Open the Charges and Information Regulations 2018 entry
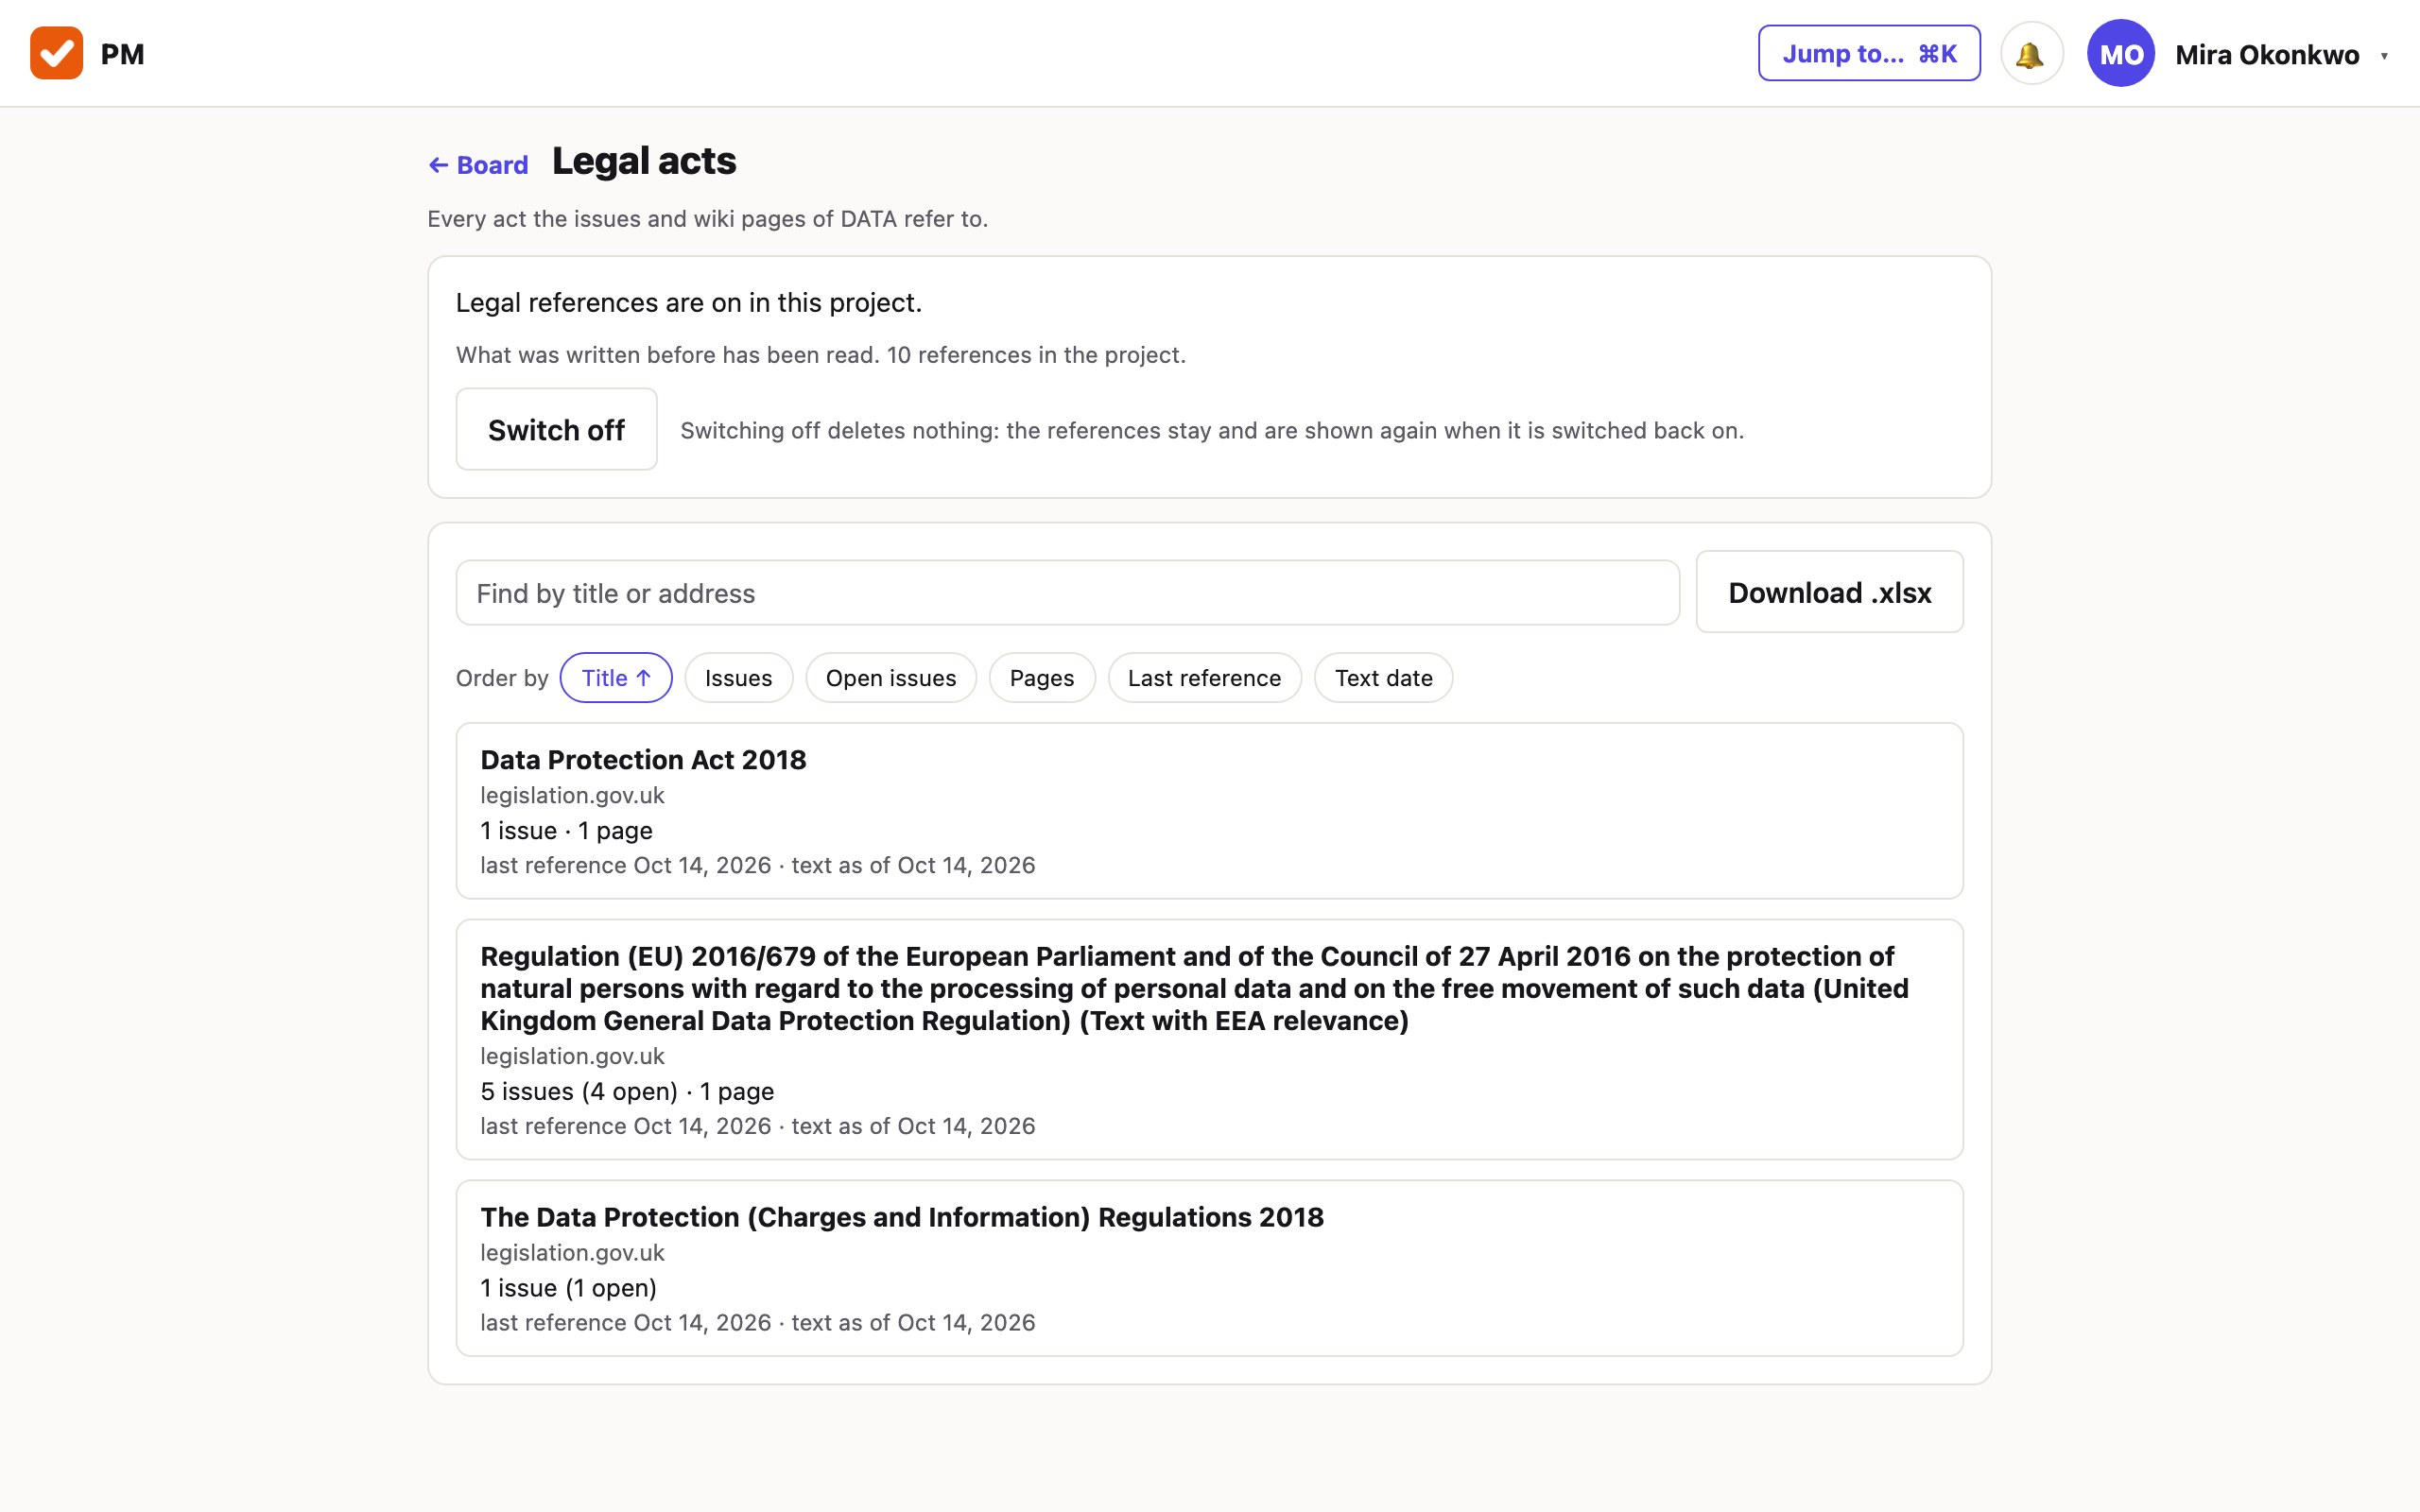This screenshot has height=1512, width=2420. tap(1209, 1268)
